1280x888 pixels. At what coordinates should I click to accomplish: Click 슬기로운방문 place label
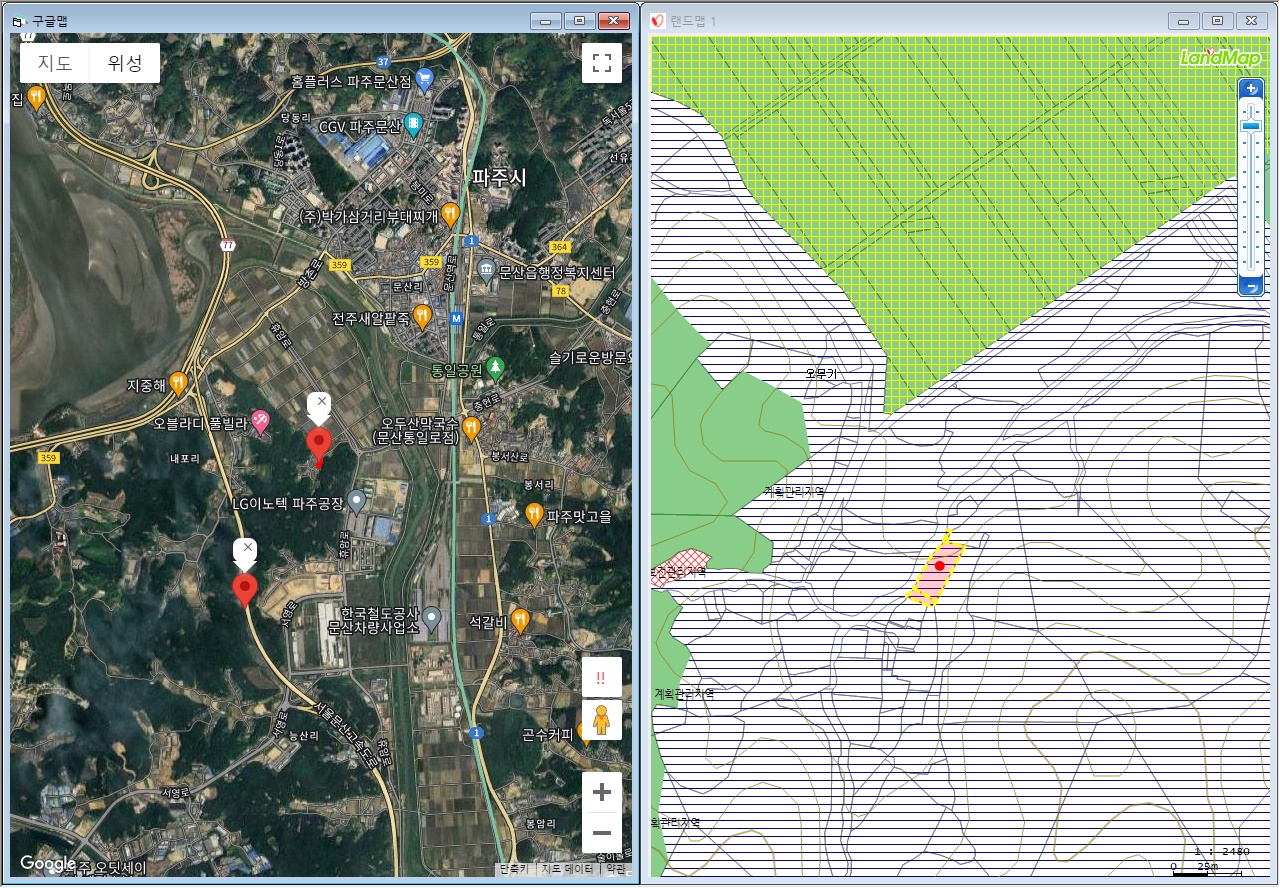pyautogui.click(x=591, y=357)
